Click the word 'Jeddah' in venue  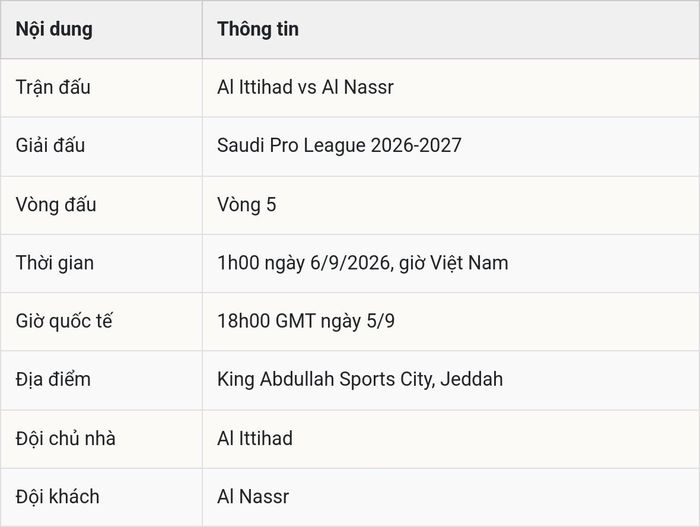coord(471,379)
